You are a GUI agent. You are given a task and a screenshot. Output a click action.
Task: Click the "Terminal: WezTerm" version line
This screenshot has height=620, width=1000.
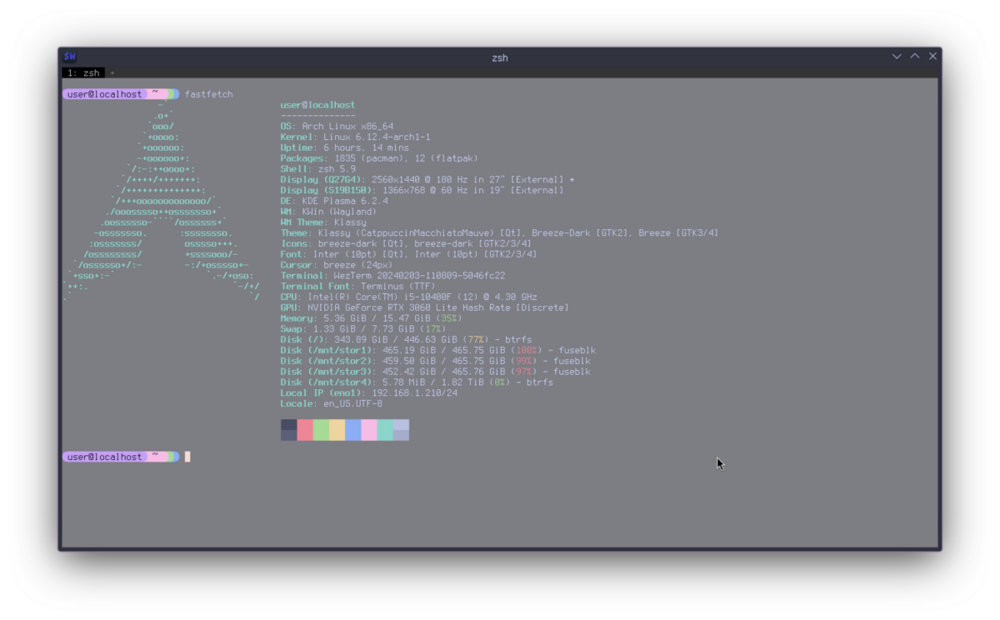pyautogui.click(x=393, y=276)
